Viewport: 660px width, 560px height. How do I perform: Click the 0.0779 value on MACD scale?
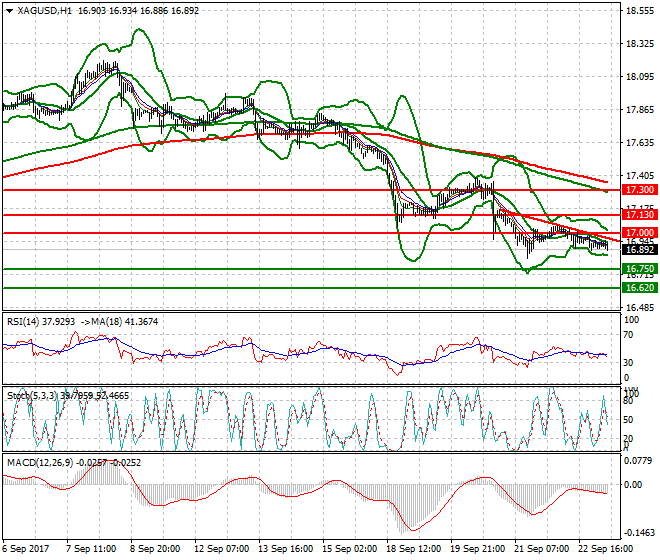[638, 461]
